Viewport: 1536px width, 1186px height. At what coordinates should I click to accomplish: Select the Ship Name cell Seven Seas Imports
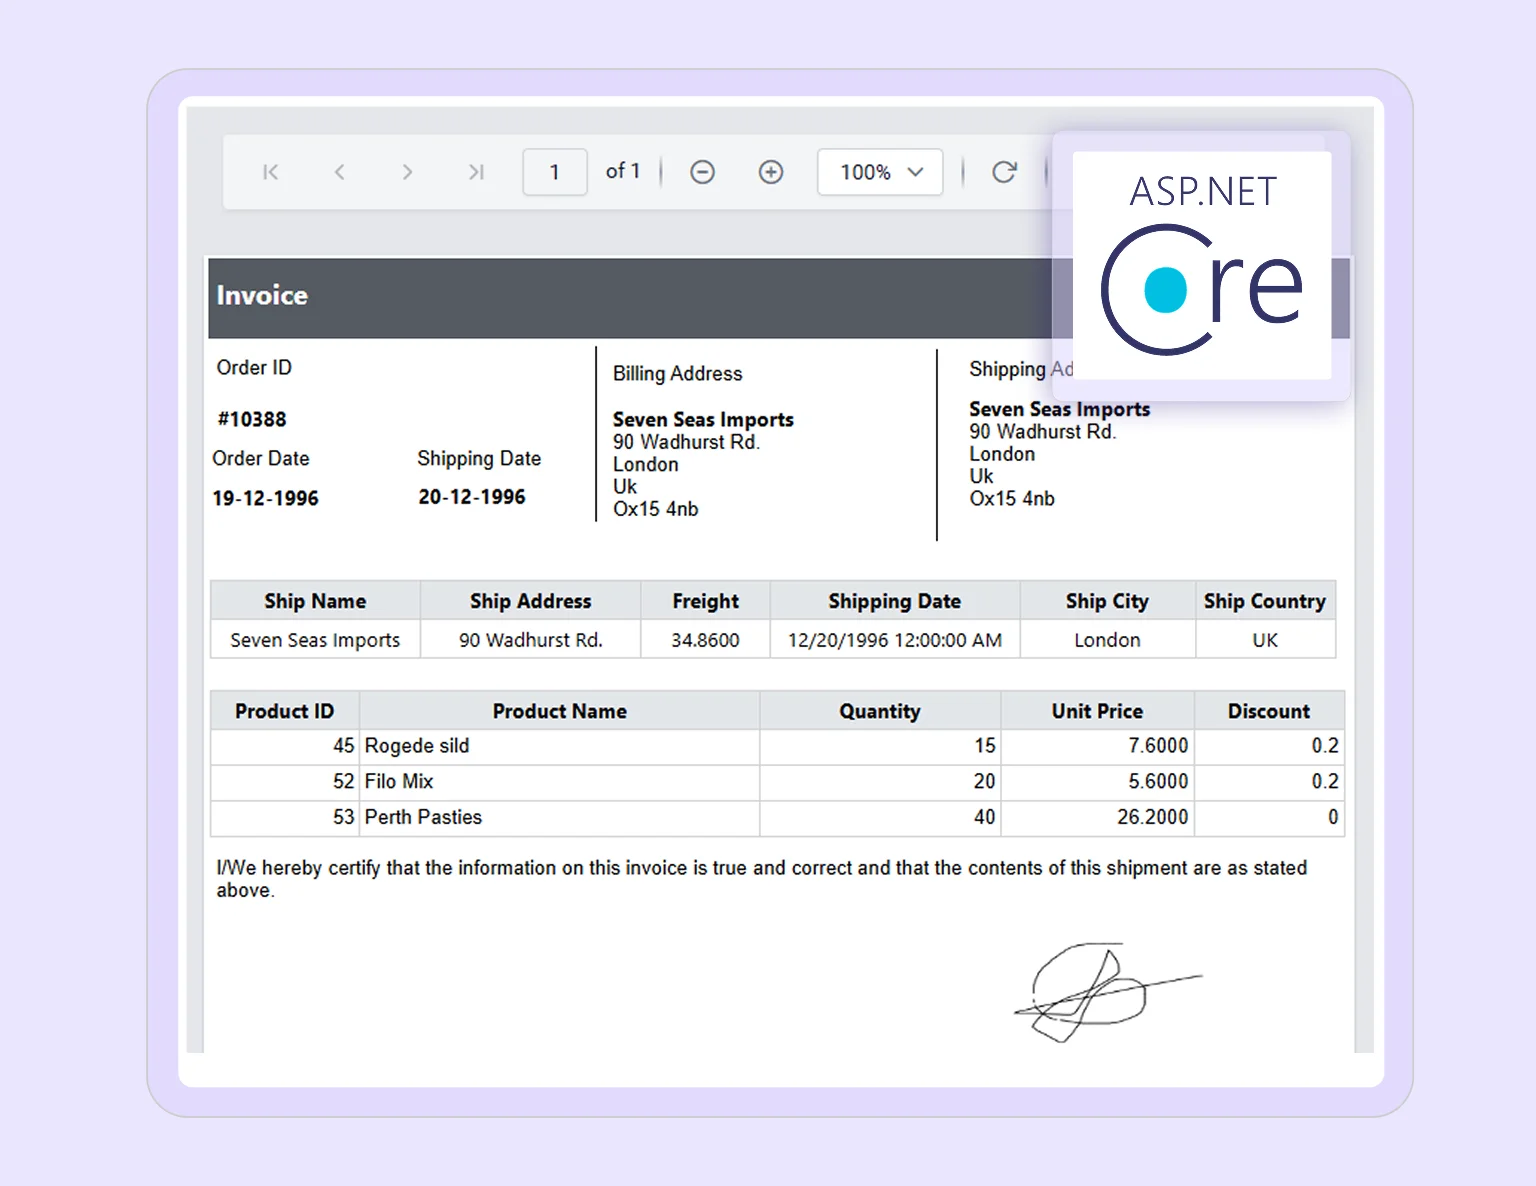(x=314, y=639)
